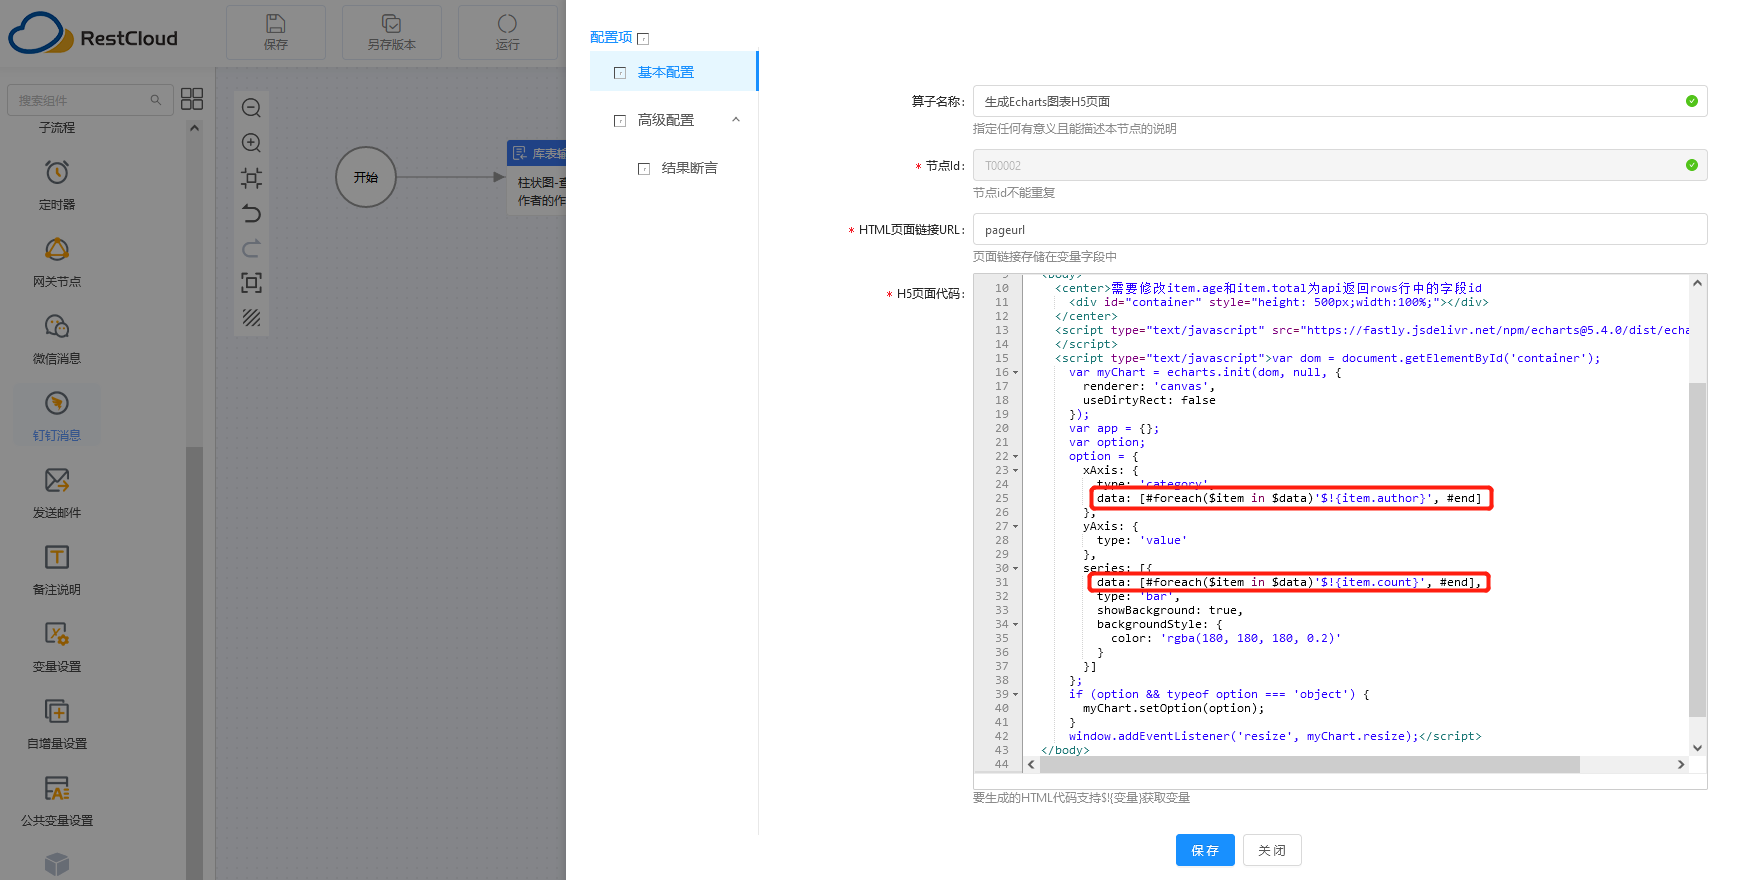
Task: Click code line with item.author data
Action: tap(1289, 498)
